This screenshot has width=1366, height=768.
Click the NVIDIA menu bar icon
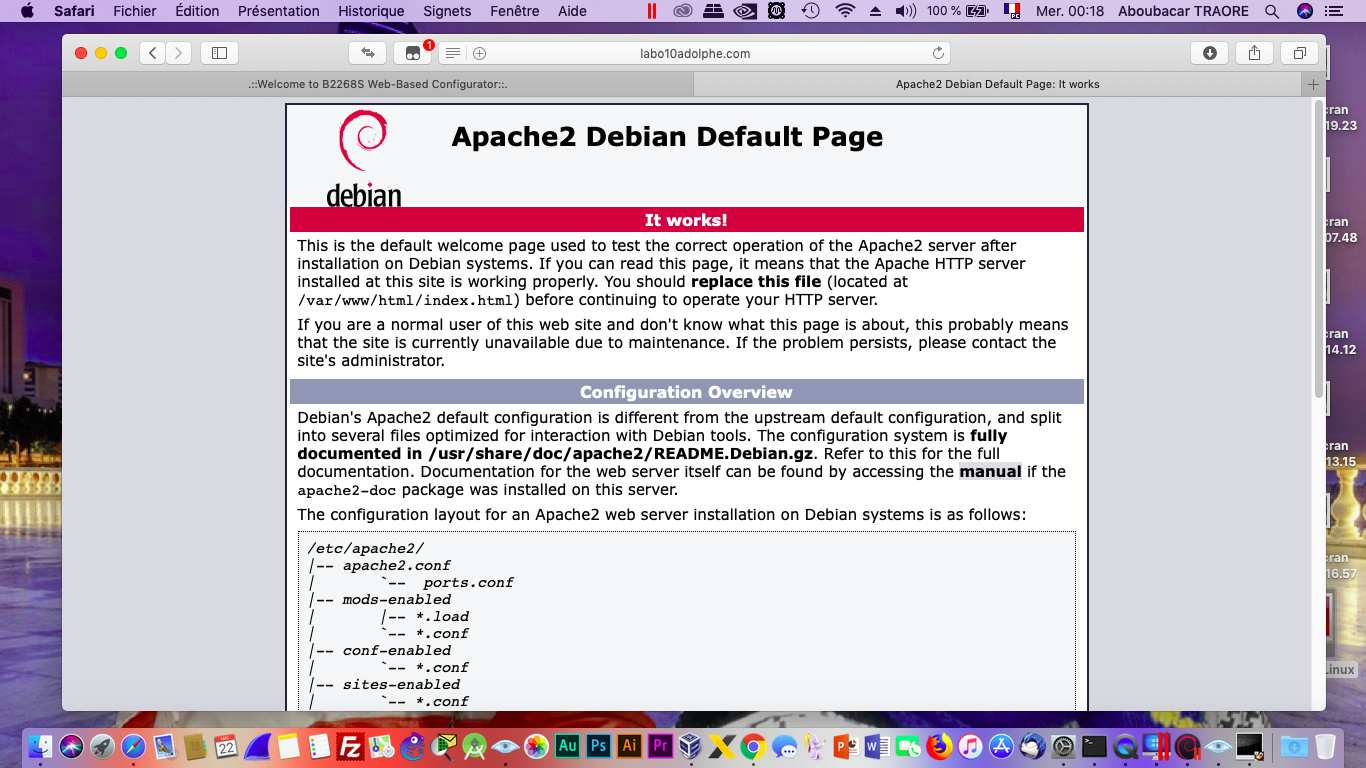click(x=744, y=11)
